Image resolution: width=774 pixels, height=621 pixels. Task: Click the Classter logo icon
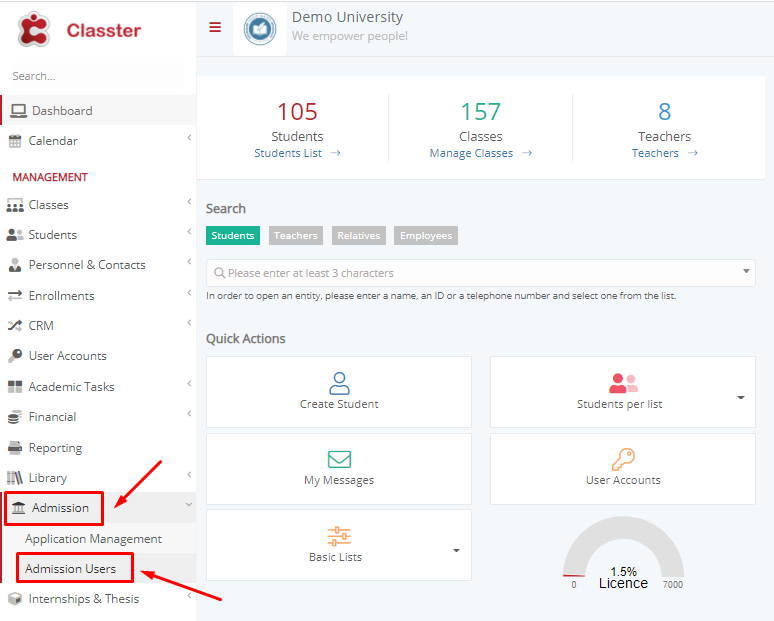tap(34, 30)
